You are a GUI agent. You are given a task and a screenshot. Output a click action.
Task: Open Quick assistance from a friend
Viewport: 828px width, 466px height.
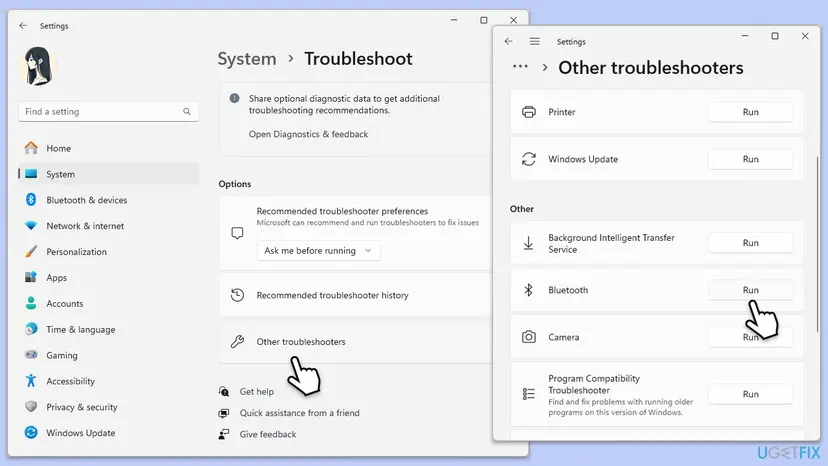(299, 413)
